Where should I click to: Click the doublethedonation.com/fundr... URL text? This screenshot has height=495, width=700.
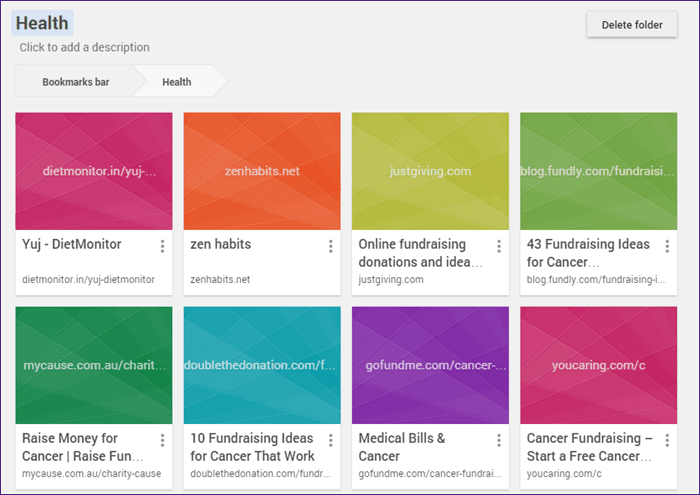click(260, 474)
